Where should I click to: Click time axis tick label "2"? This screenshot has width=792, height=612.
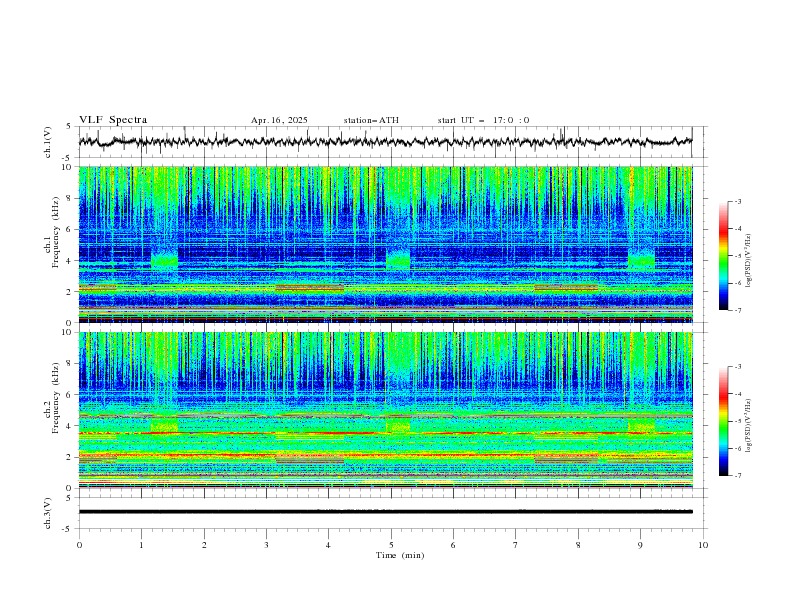204,545
